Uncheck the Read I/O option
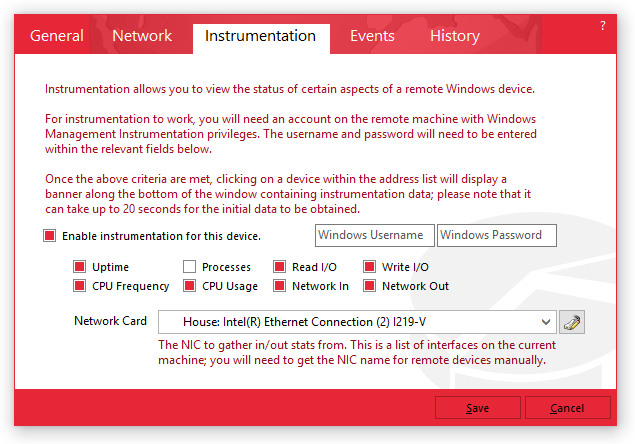Viewport: 635px width, 444px height. pos(279,267)
